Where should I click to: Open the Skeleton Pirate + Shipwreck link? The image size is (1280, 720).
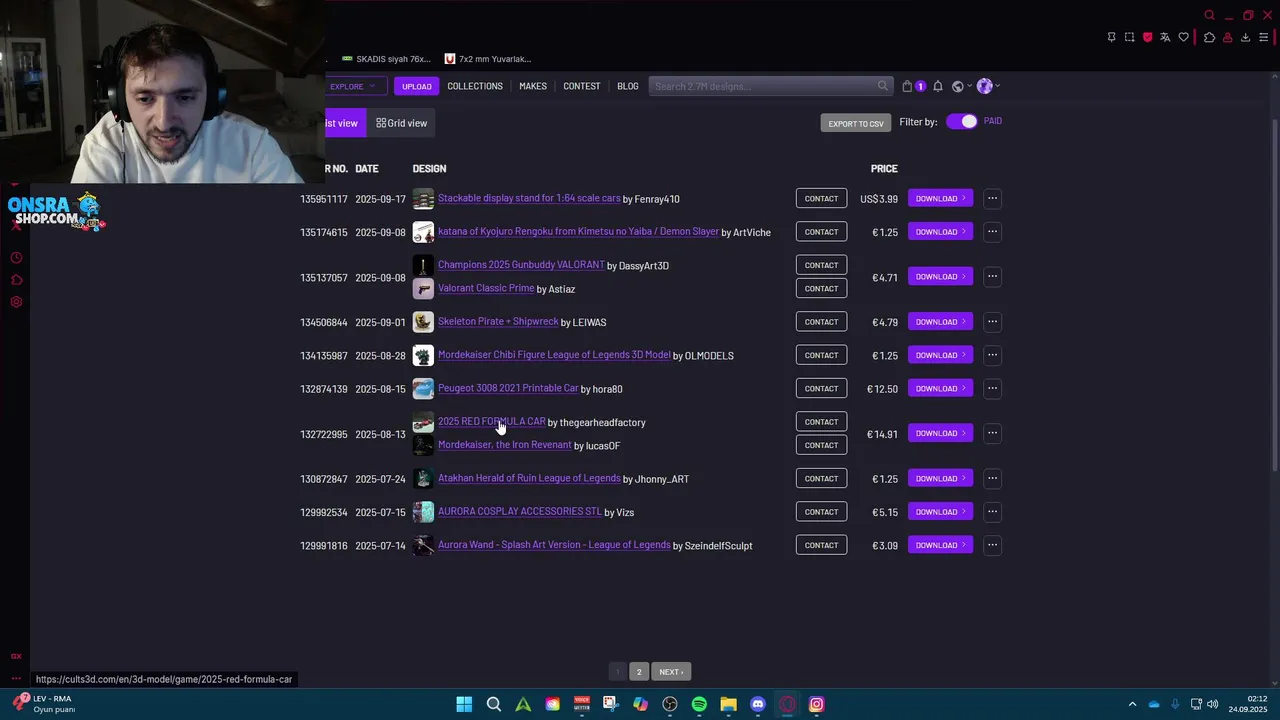pos(498,321)
